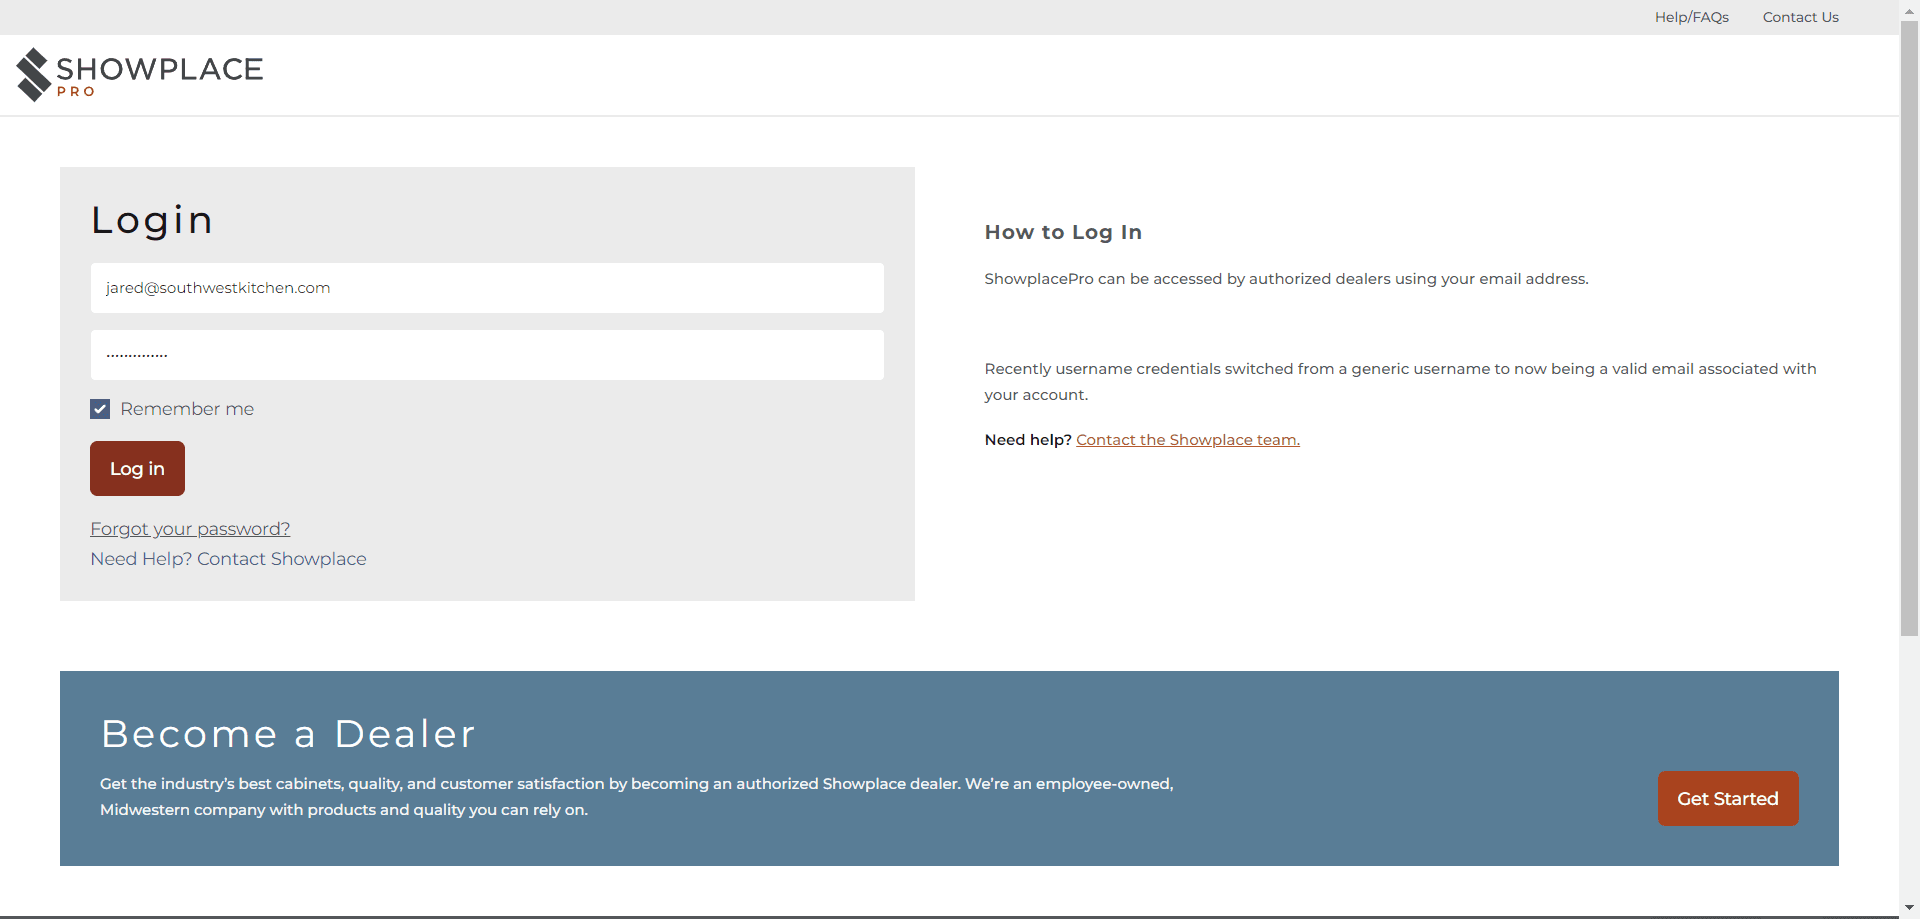1920x919 pixels.
Task: Click the dealer paragraph starting 'Get the industry's best cabinets'
Action: [637, 797]
